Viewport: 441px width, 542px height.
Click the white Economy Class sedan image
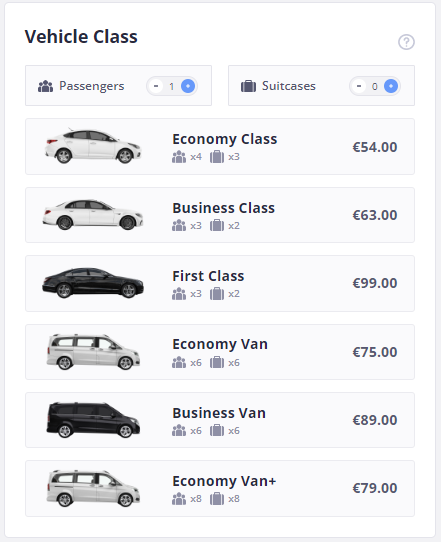coord(93,146)
